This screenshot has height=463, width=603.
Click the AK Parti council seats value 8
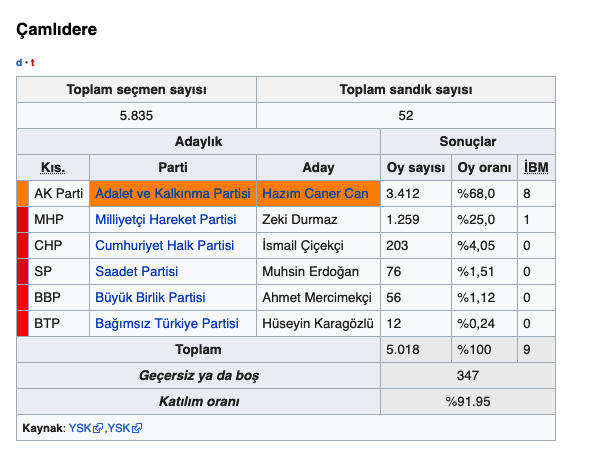tap(527, 193)
